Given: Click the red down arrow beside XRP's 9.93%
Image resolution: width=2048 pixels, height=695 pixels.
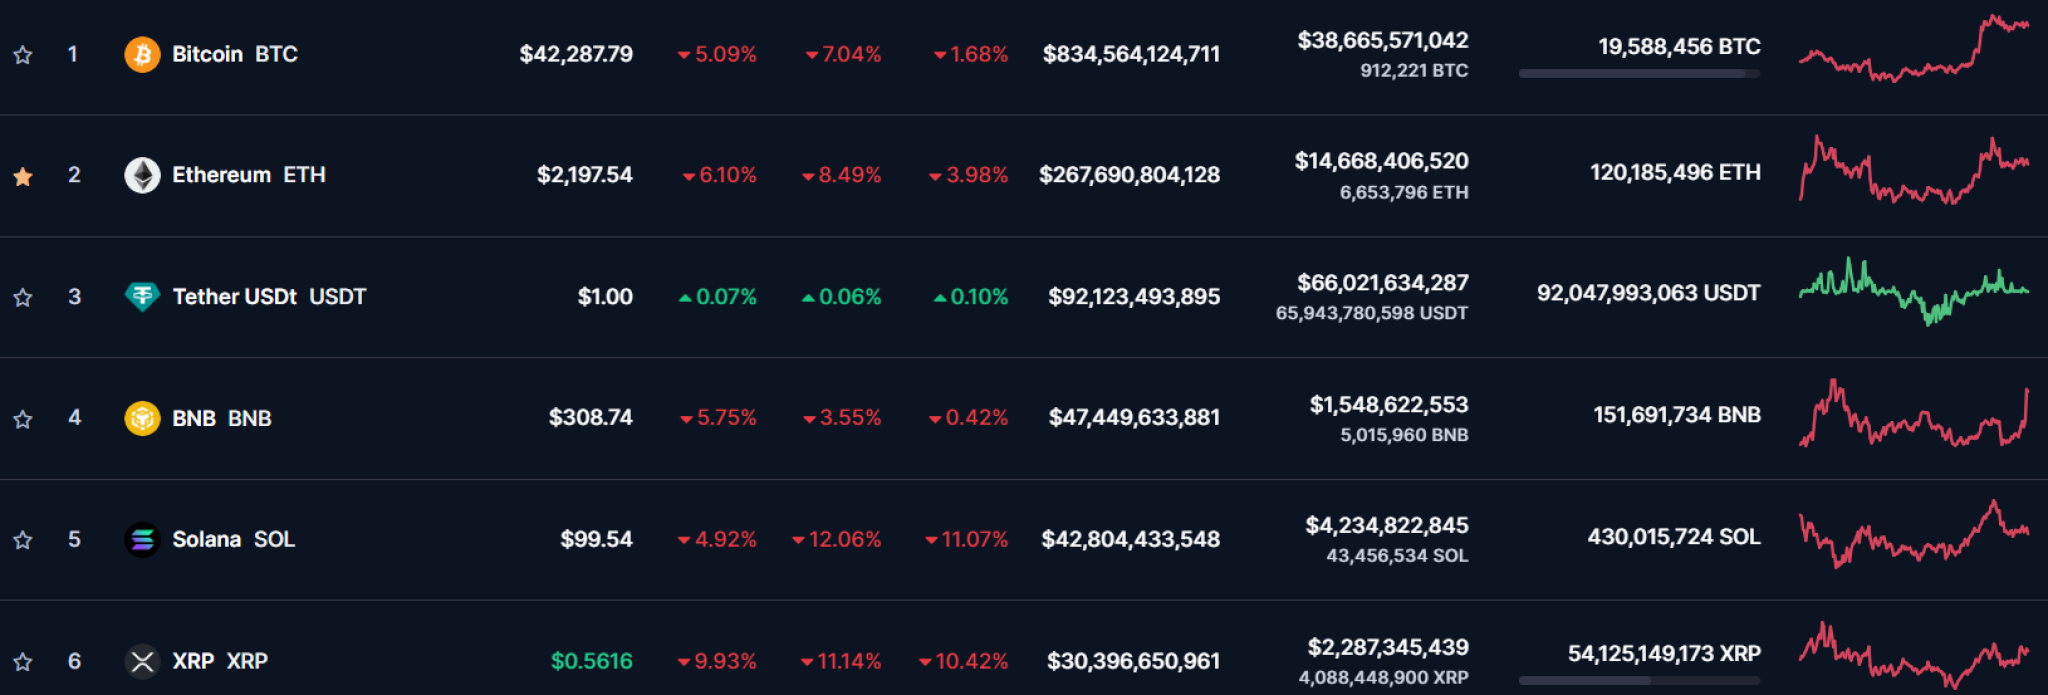Looking at the screenshot, I should (x=684, y=661).
